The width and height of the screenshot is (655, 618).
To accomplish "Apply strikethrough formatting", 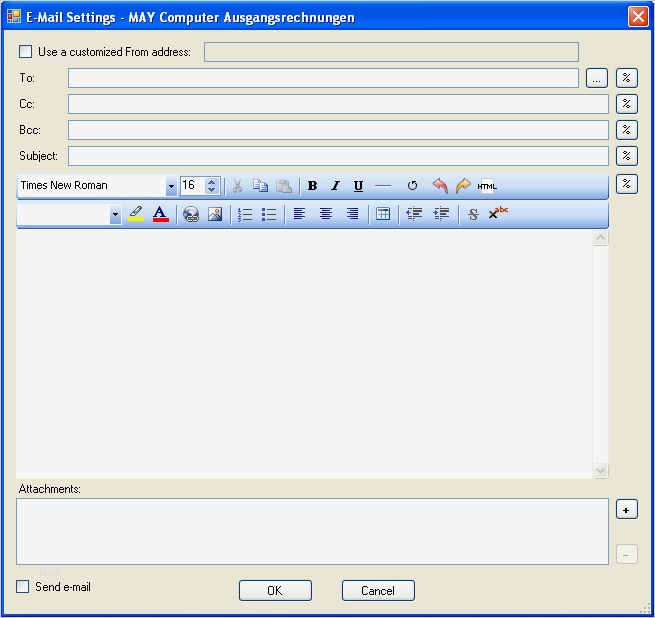I will [473, 214].
